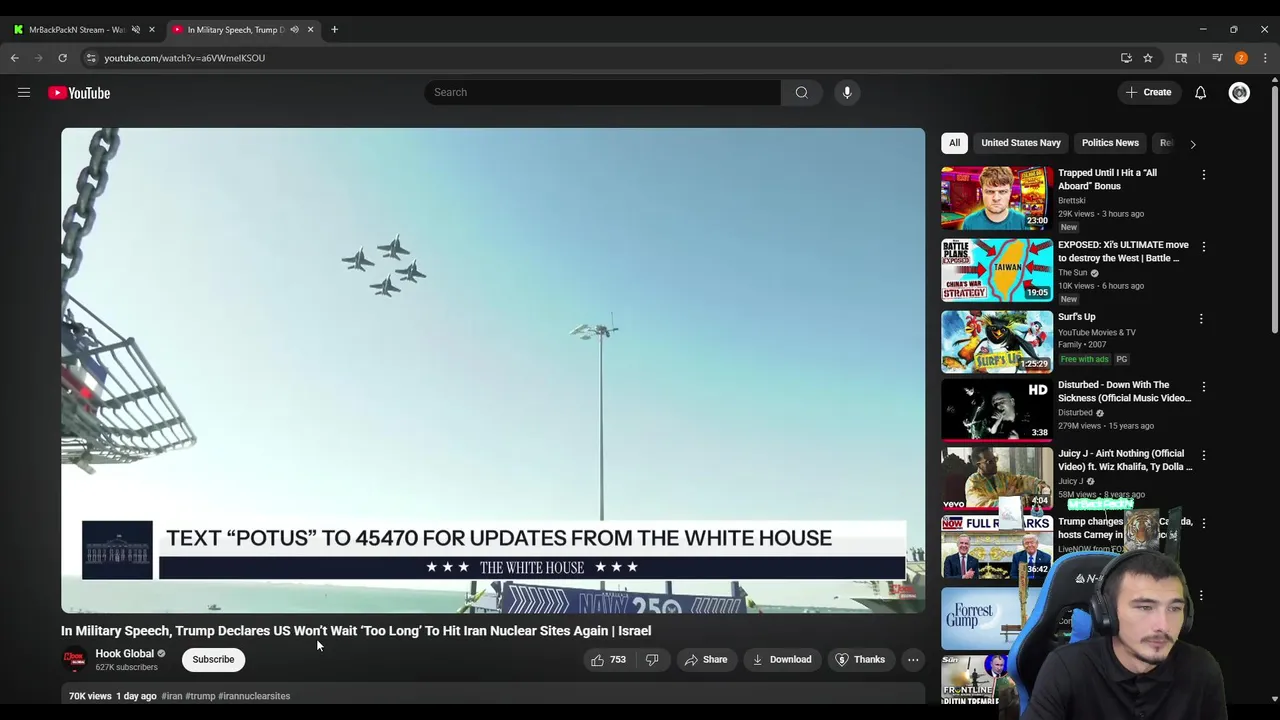
Task: Open options for Forrest Gump item
Action: coord(1201,596)
